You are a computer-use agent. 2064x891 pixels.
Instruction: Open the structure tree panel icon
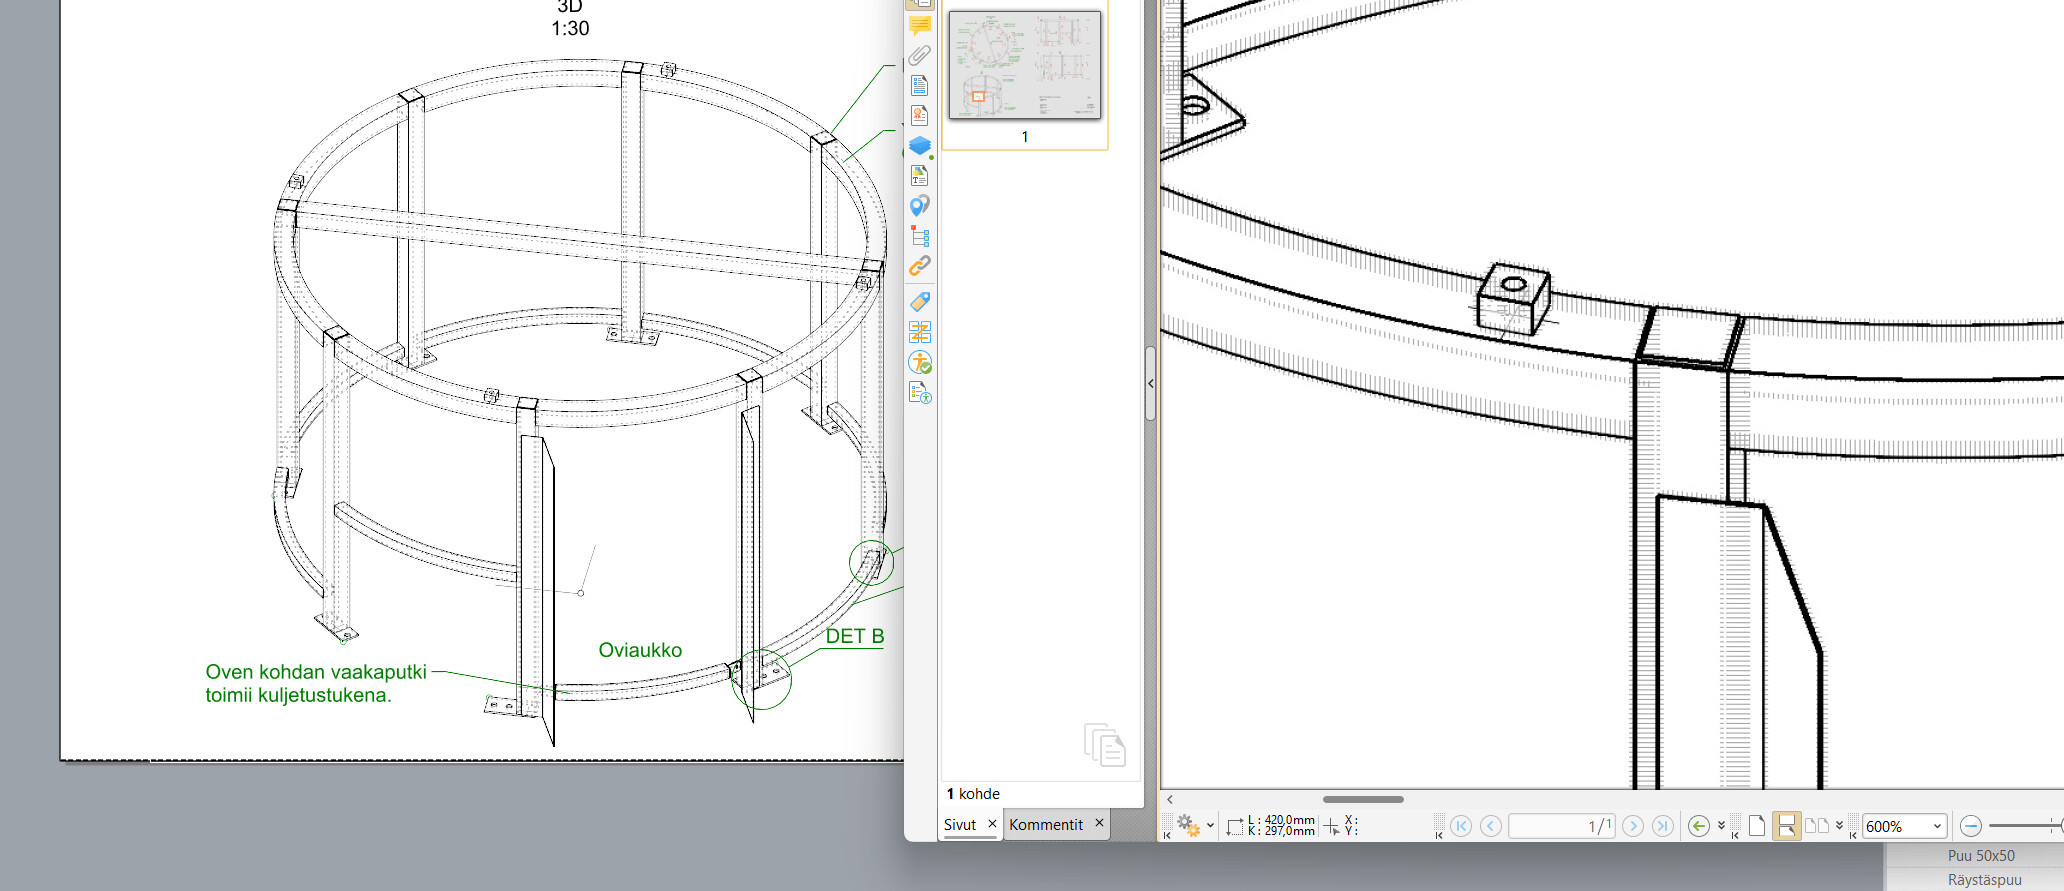pos(920,236)
